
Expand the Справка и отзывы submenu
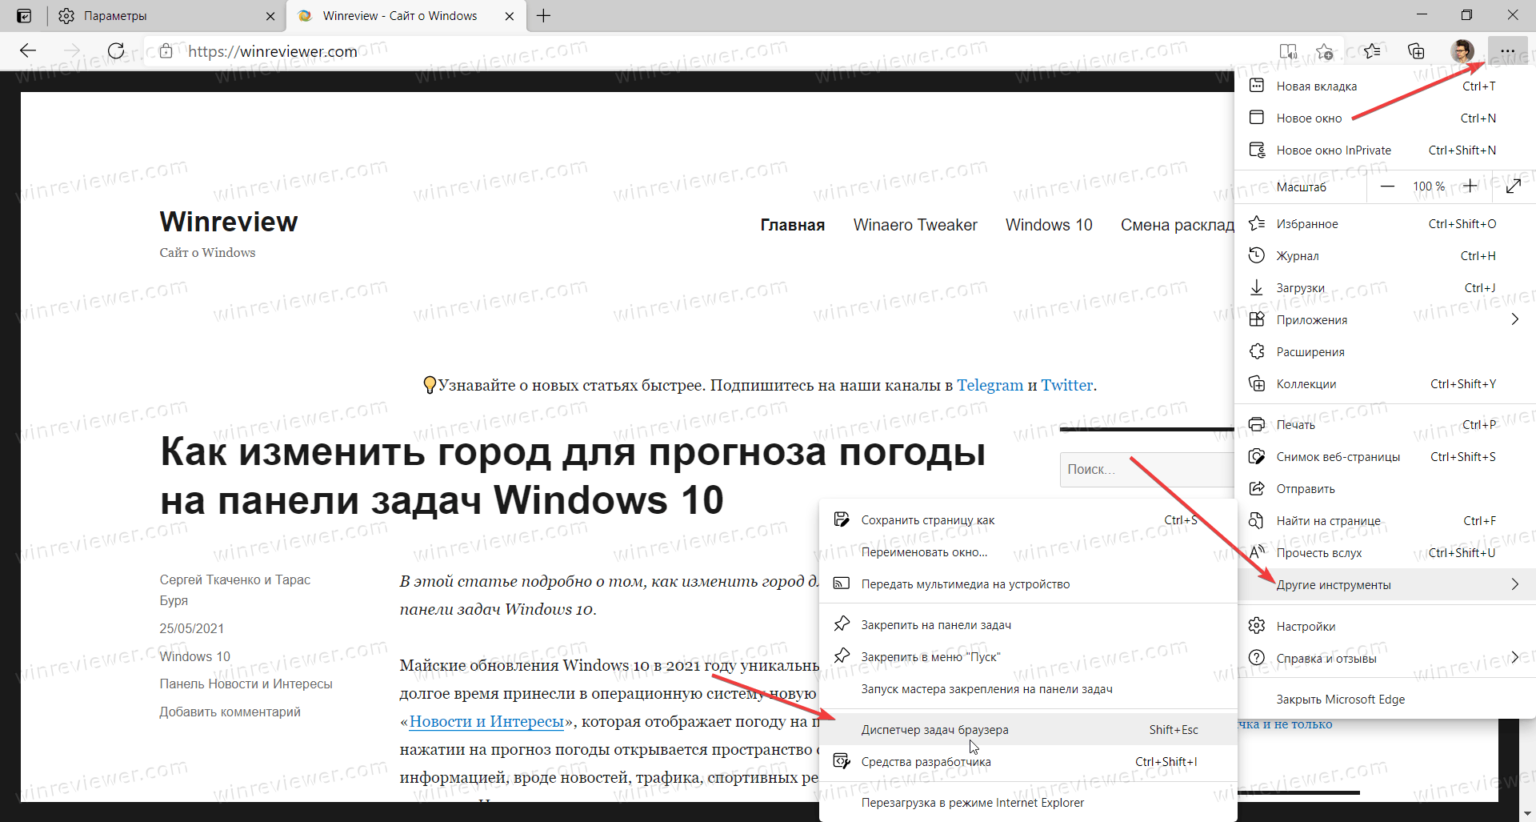tap(1386, 659)
